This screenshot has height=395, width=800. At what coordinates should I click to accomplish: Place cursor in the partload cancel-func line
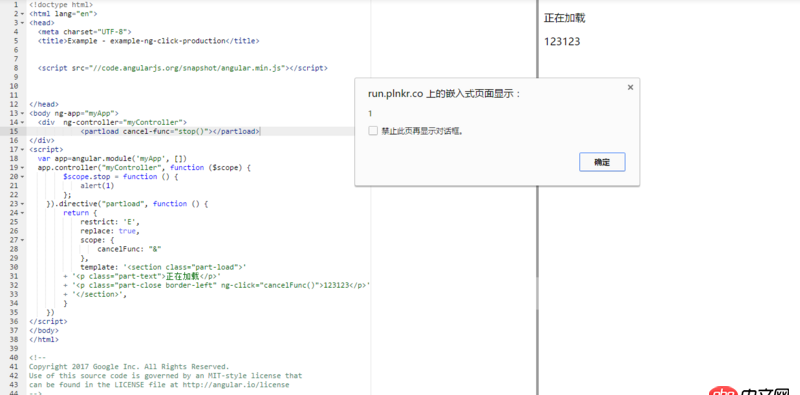(x=170, y=131)
